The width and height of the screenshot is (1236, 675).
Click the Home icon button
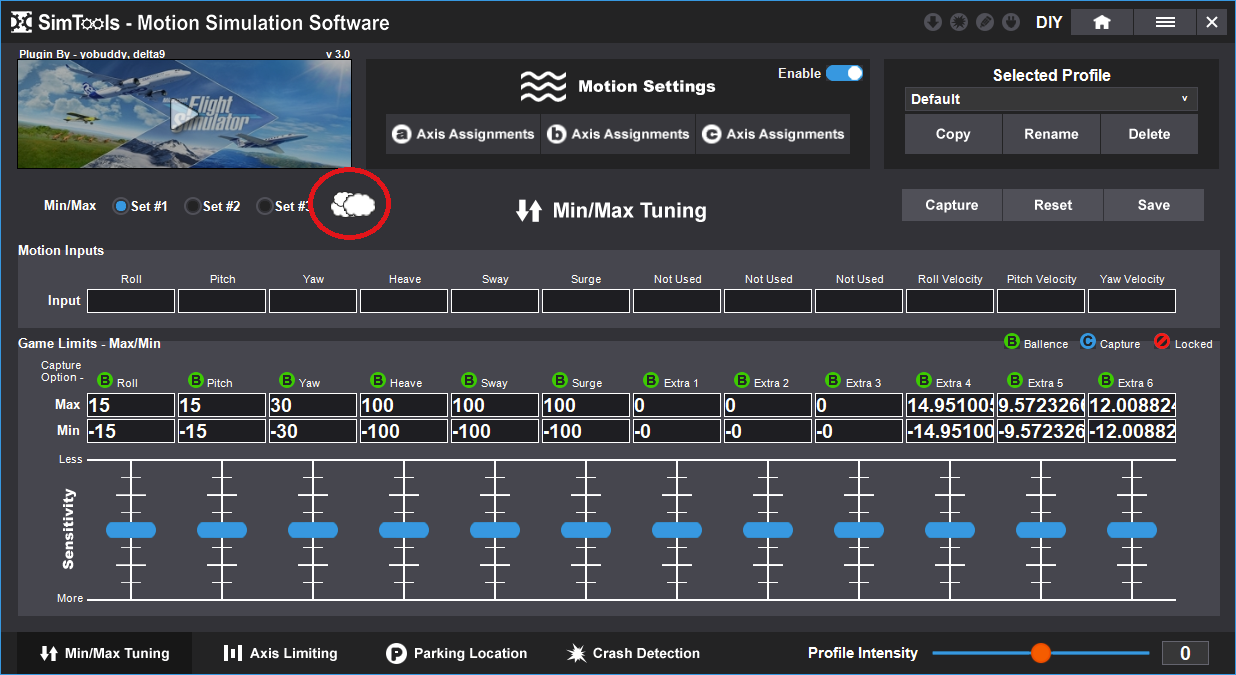[x=1102, y=22]
